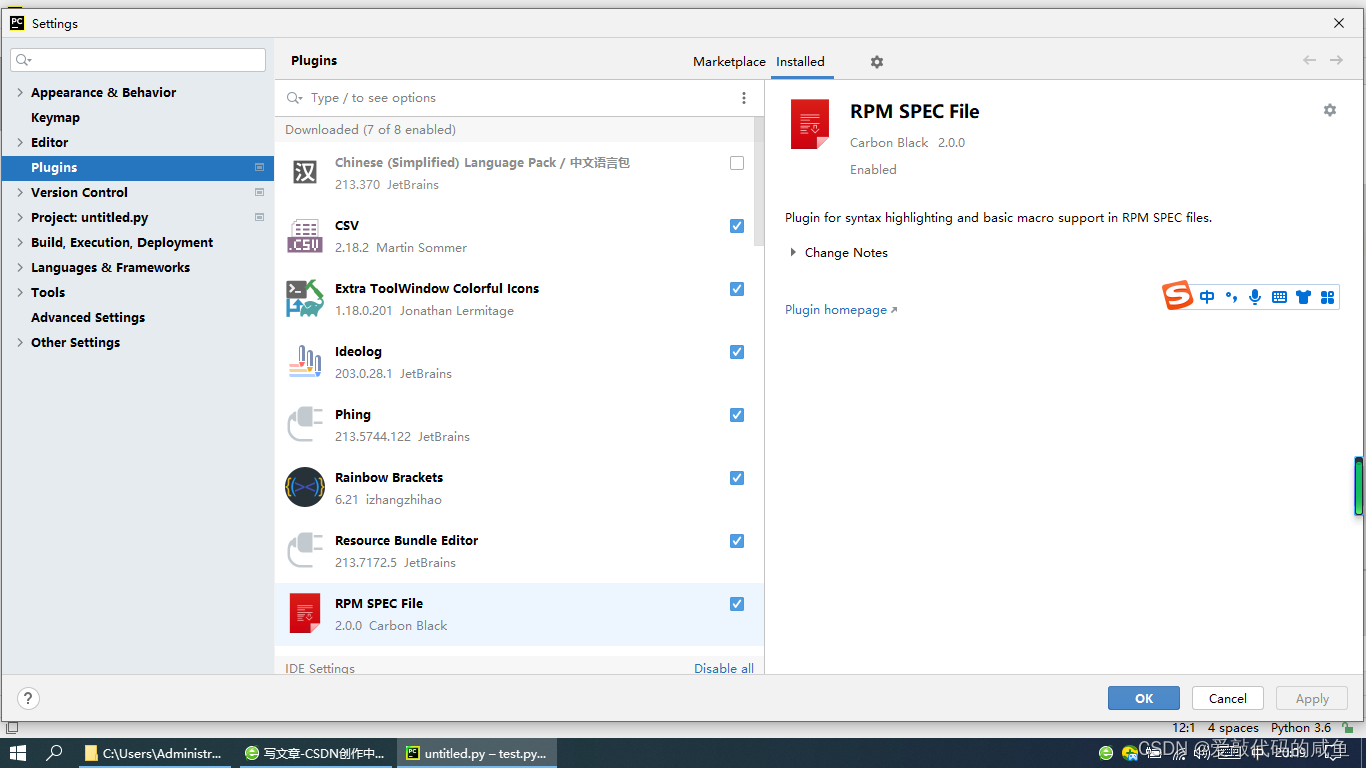The height and width of the screenshot is (768, 1366).
Task: Click the OK button
Action: coord(1144,698)
